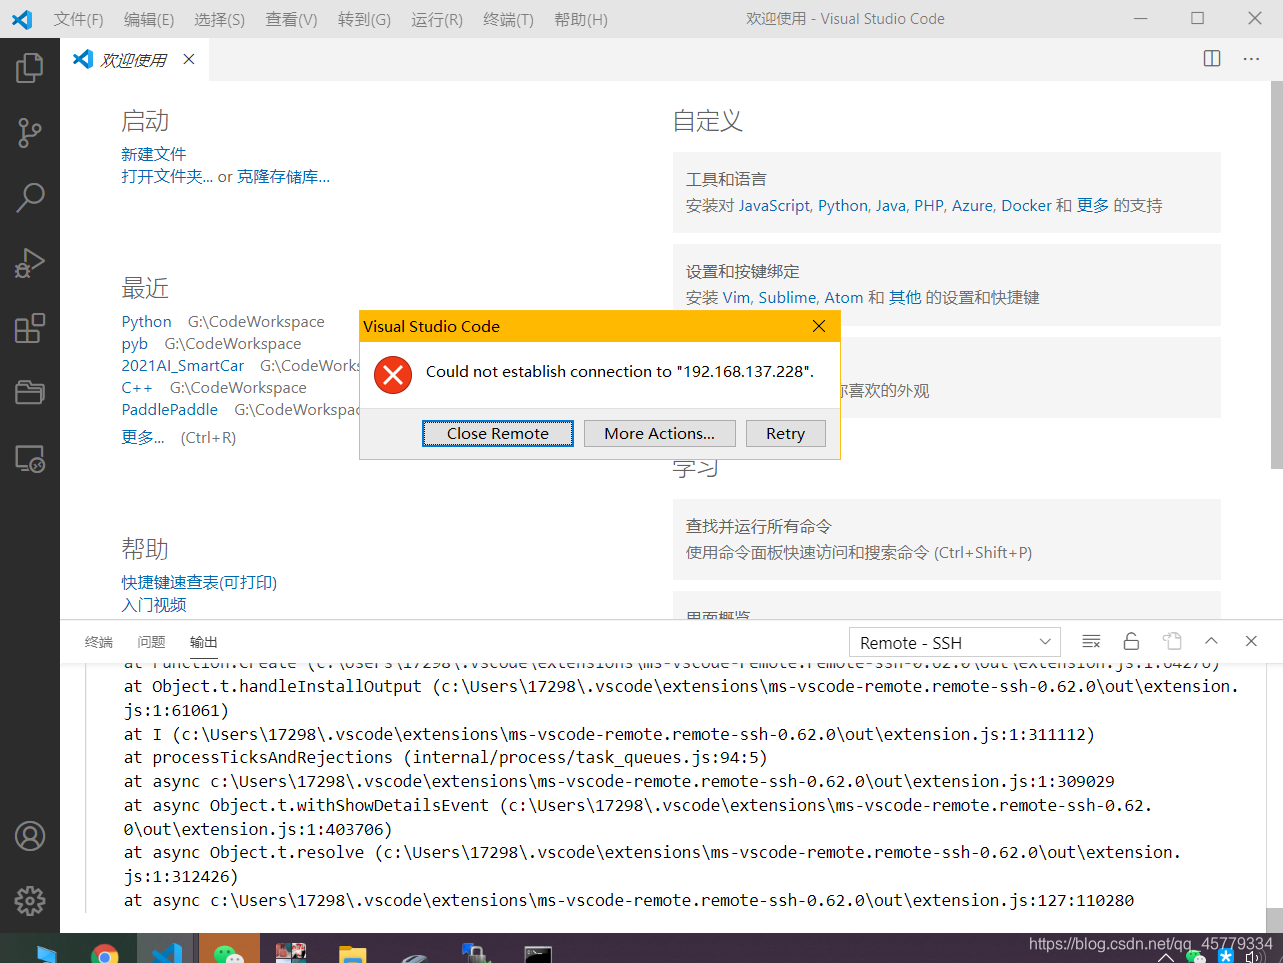Image resolution: width=1283 pixels, height=963 pixels.
Task: Maximize the bottom panel with the chevron
Action: 1211,641
